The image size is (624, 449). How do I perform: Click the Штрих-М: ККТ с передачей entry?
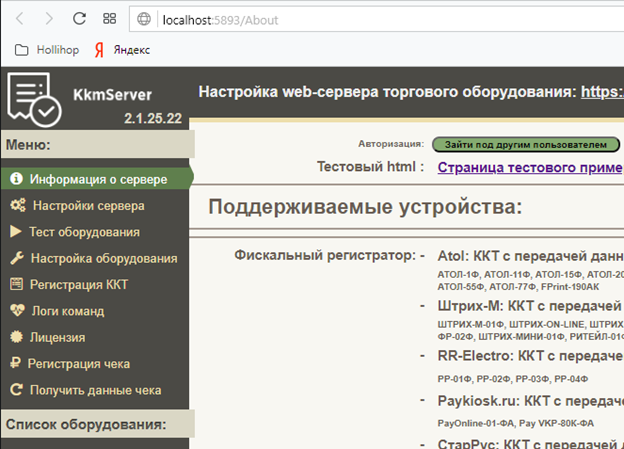530,306
